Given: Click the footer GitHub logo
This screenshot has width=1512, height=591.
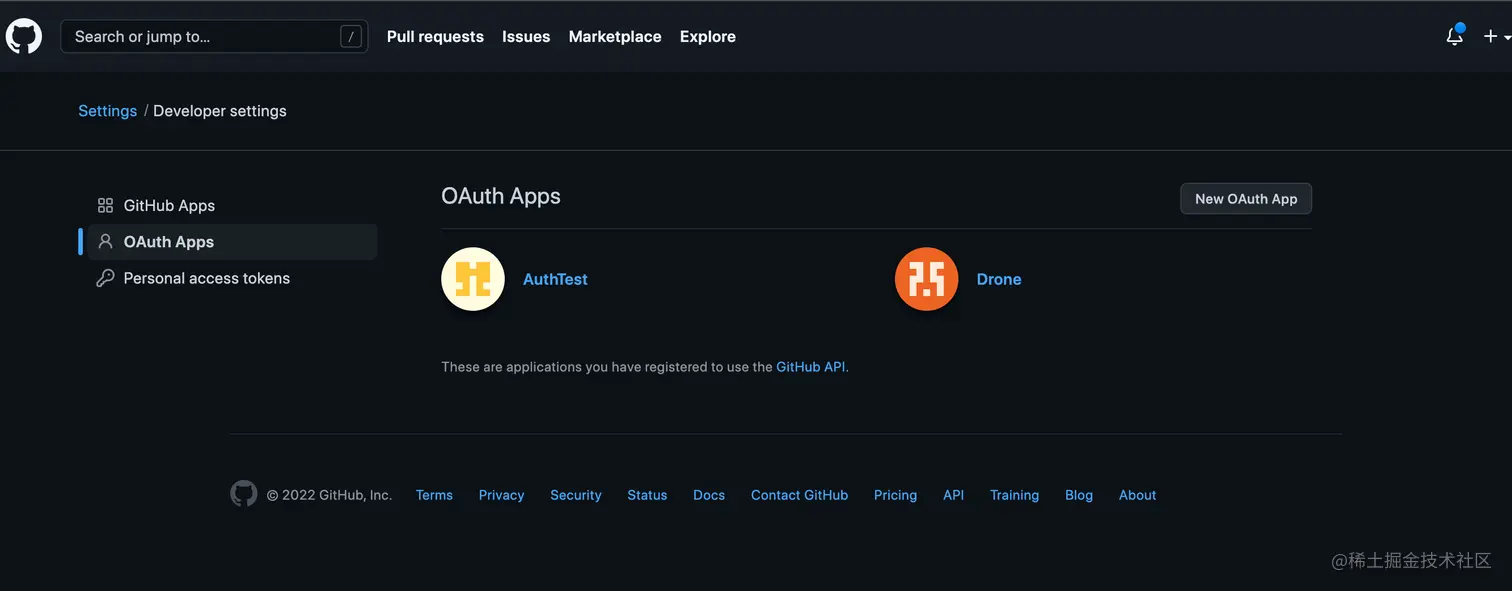Looking at the screenshot, I should point(244,494).
